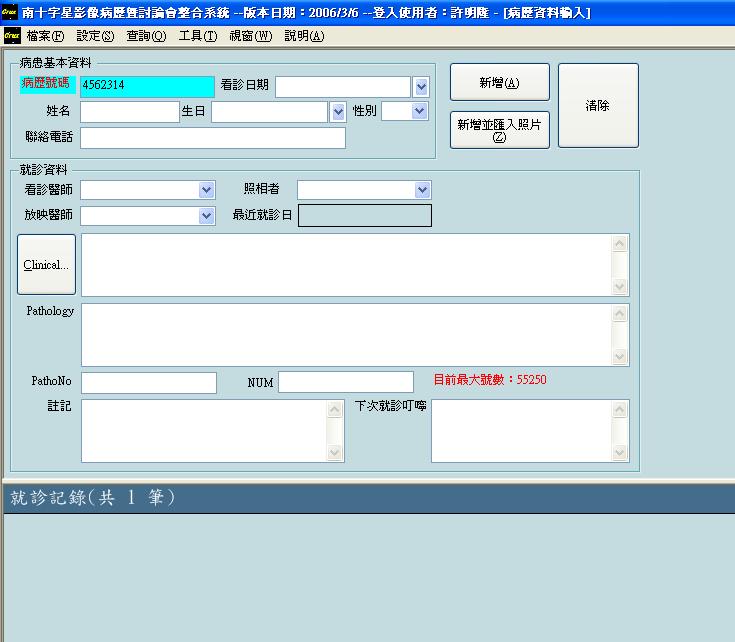Click the 姓名 input field
The width and height of the screenshot is (735, 642).
(x=130, y=112)
